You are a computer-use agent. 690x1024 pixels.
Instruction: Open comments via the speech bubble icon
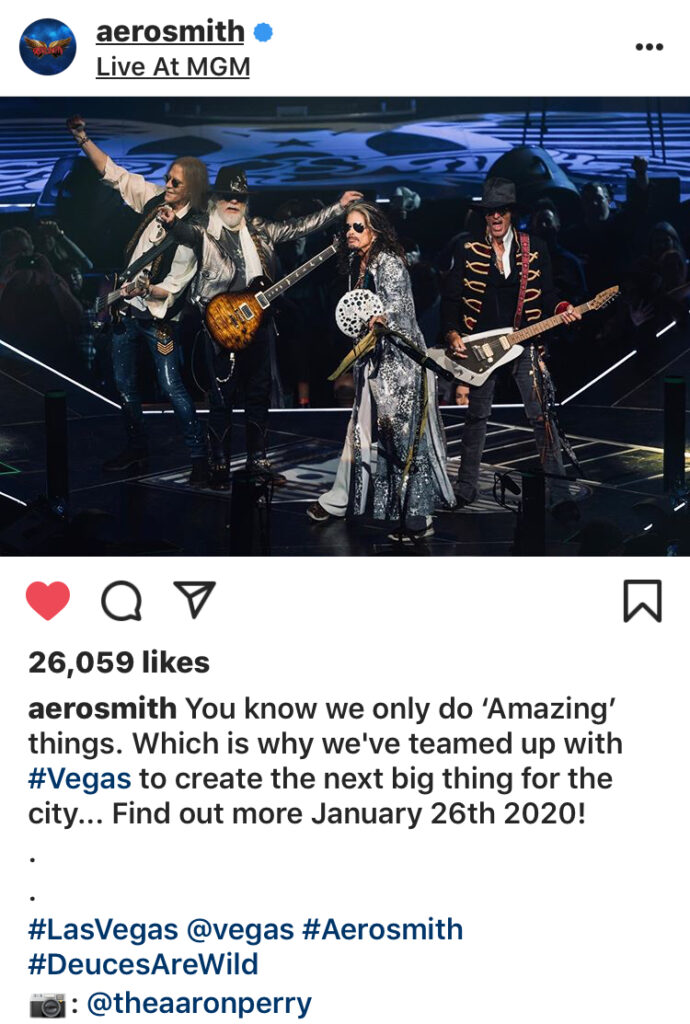[121, 601]
